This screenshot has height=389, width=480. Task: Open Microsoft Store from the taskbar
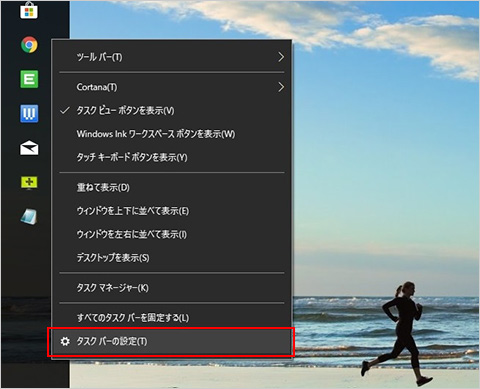point(29,11)
